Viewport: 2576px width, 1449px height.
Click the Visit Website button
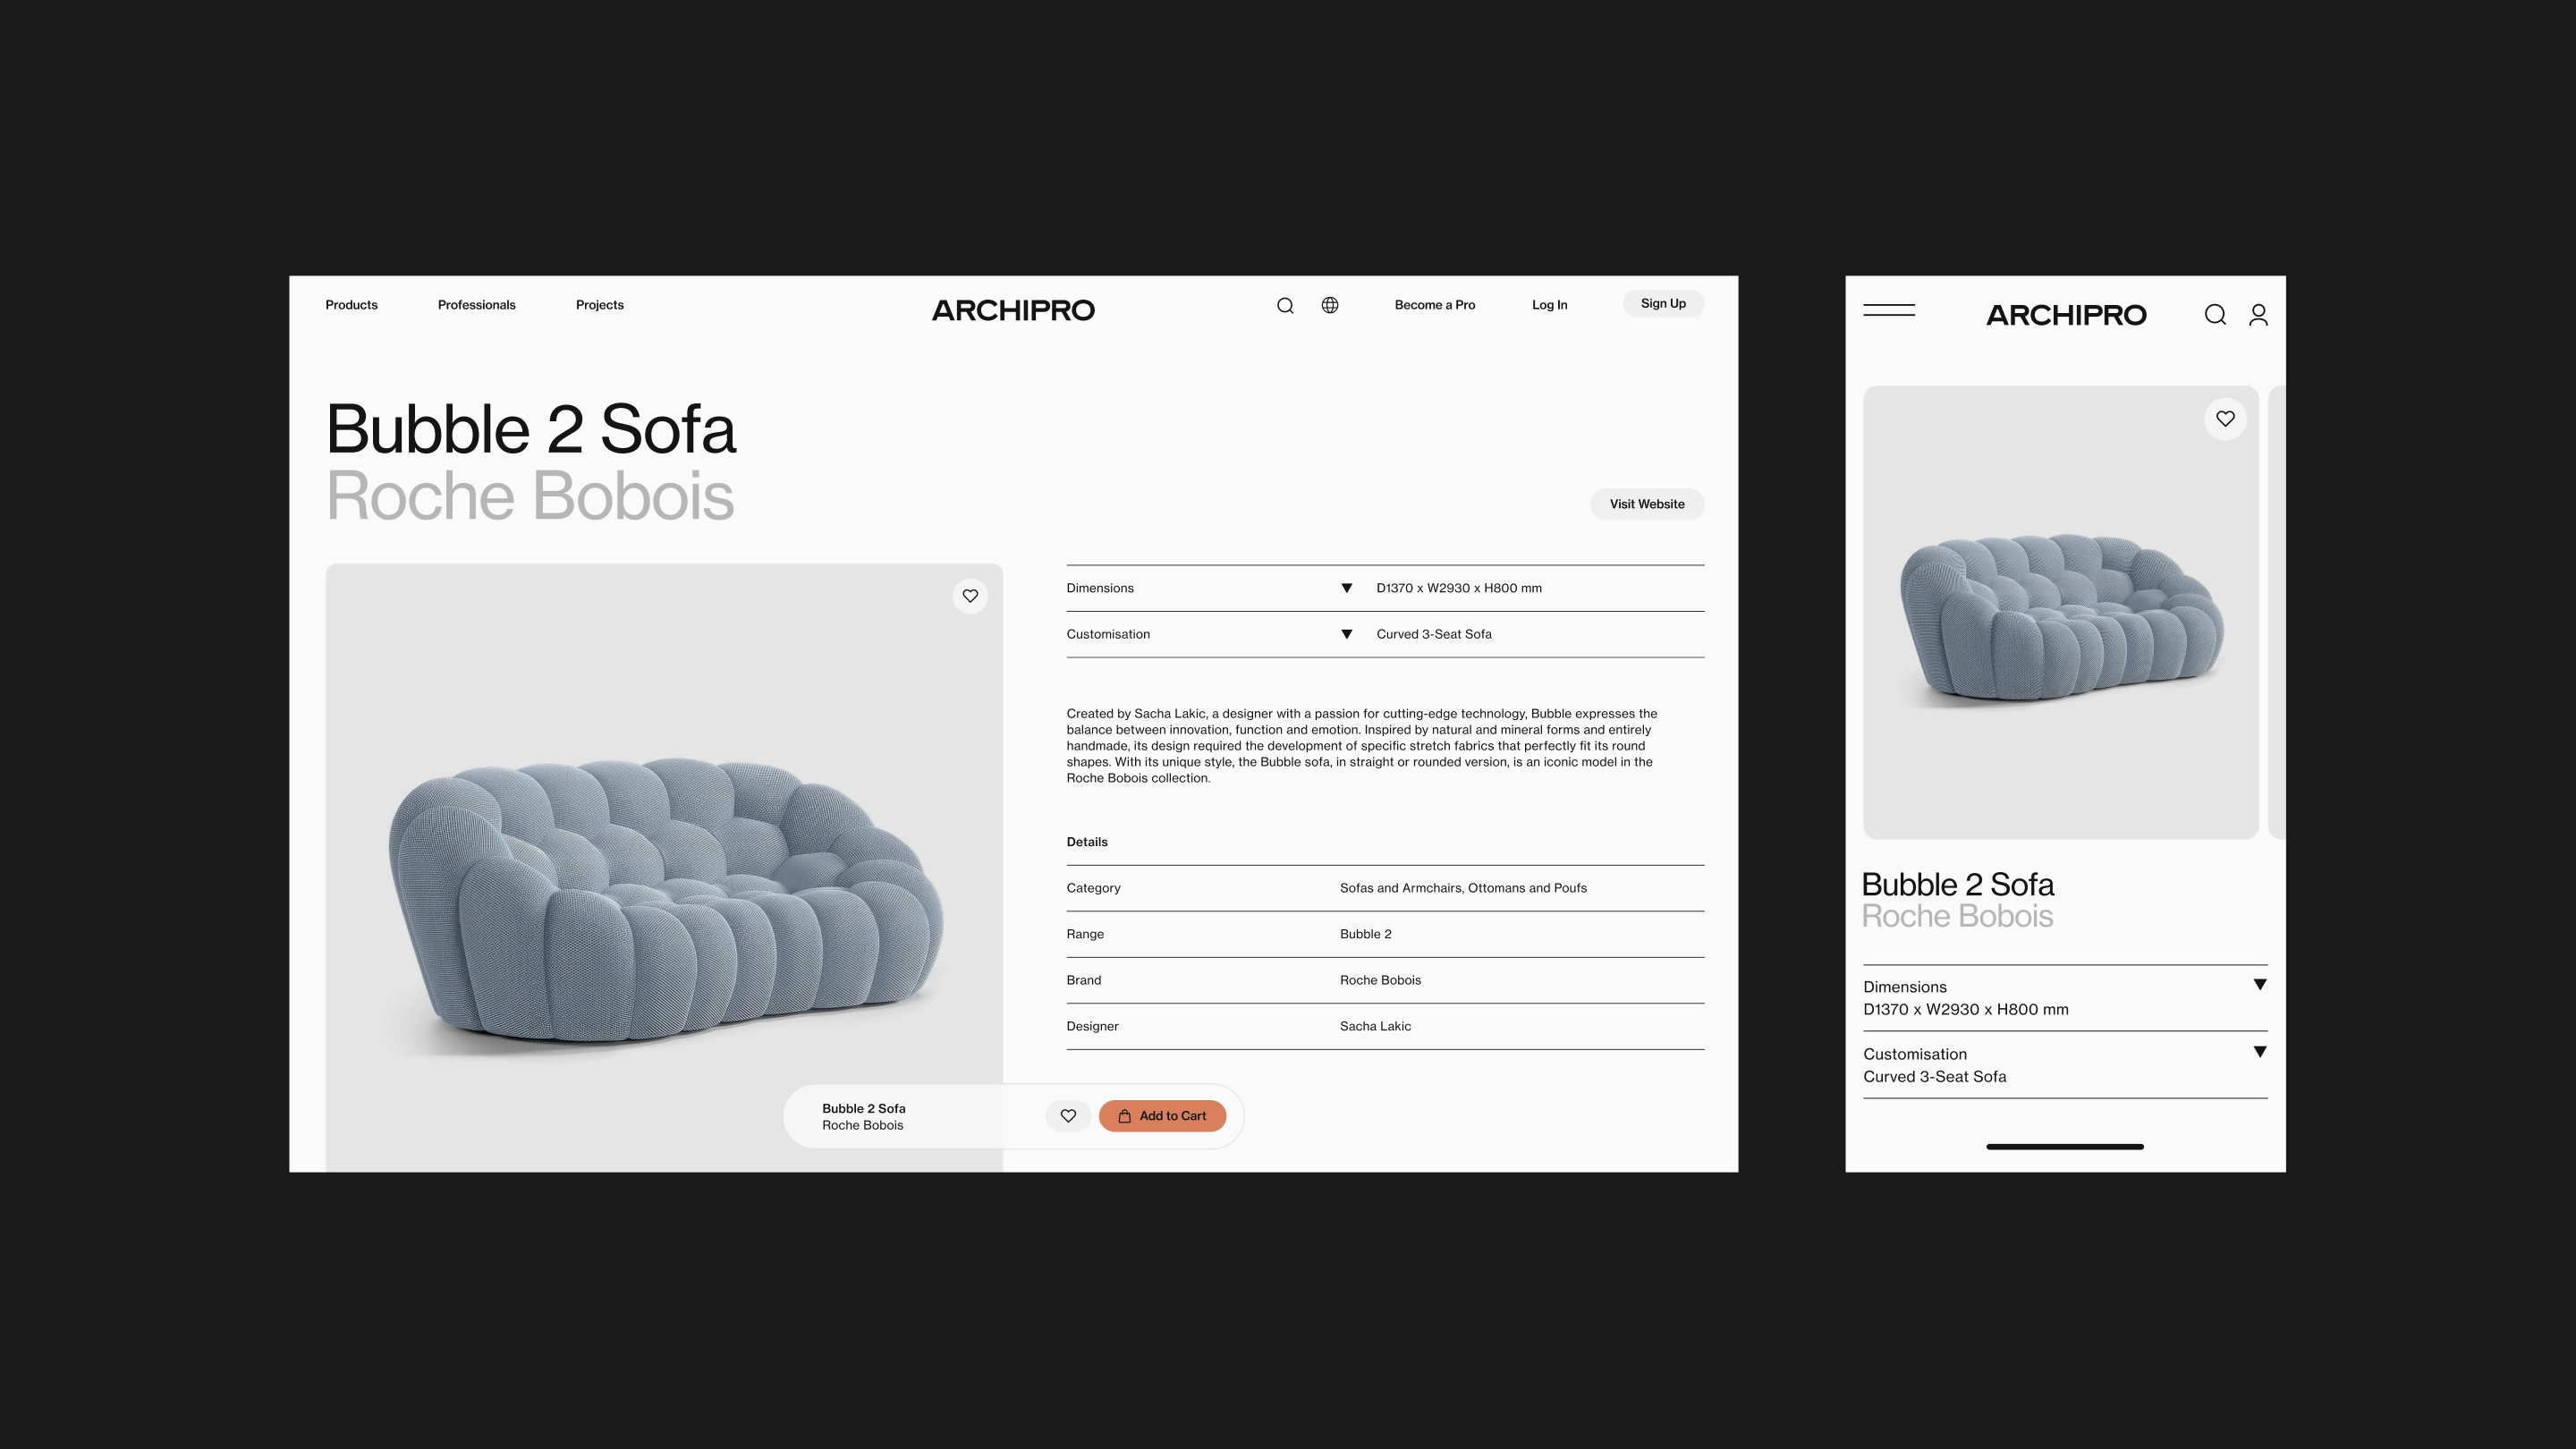[1646, 504]
